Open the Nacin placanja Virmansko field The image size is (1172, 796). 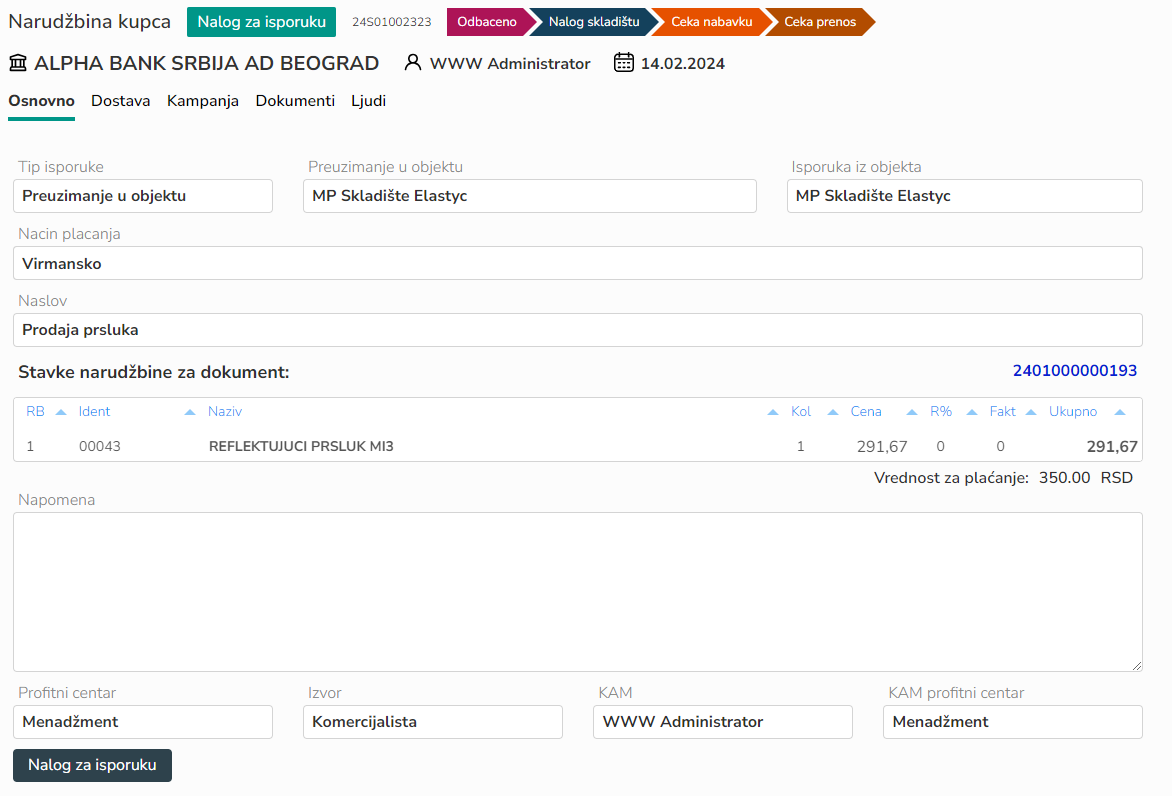(578, 263)
